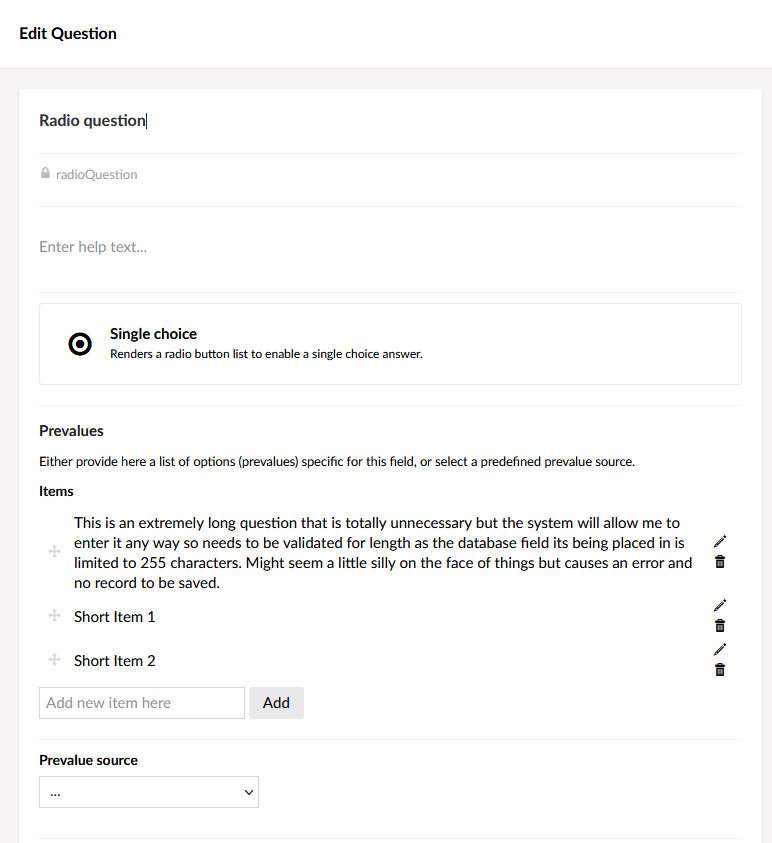Click the Add button to add a prevalue
This screenshot has width=772, height=843.
click(x=276, y=703)
